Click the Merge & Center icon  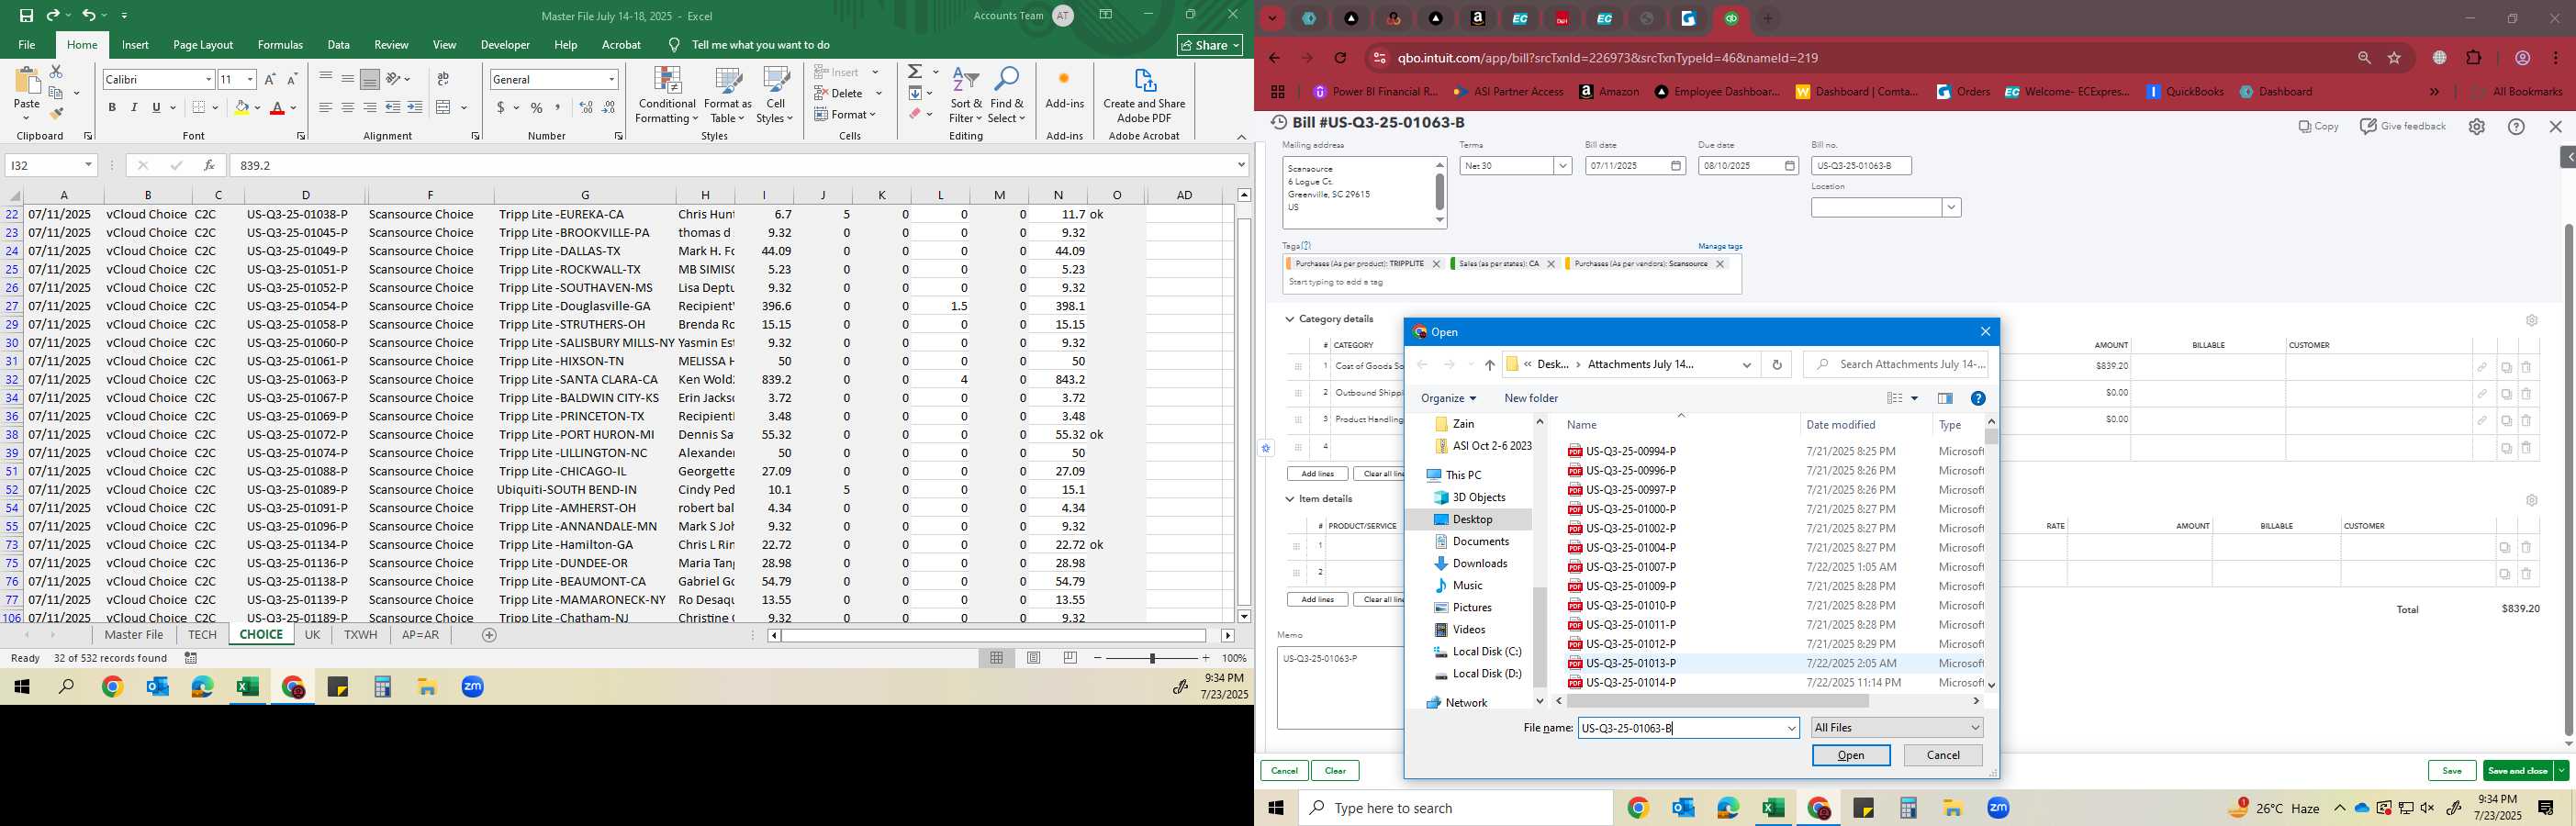tap(444, 107)
